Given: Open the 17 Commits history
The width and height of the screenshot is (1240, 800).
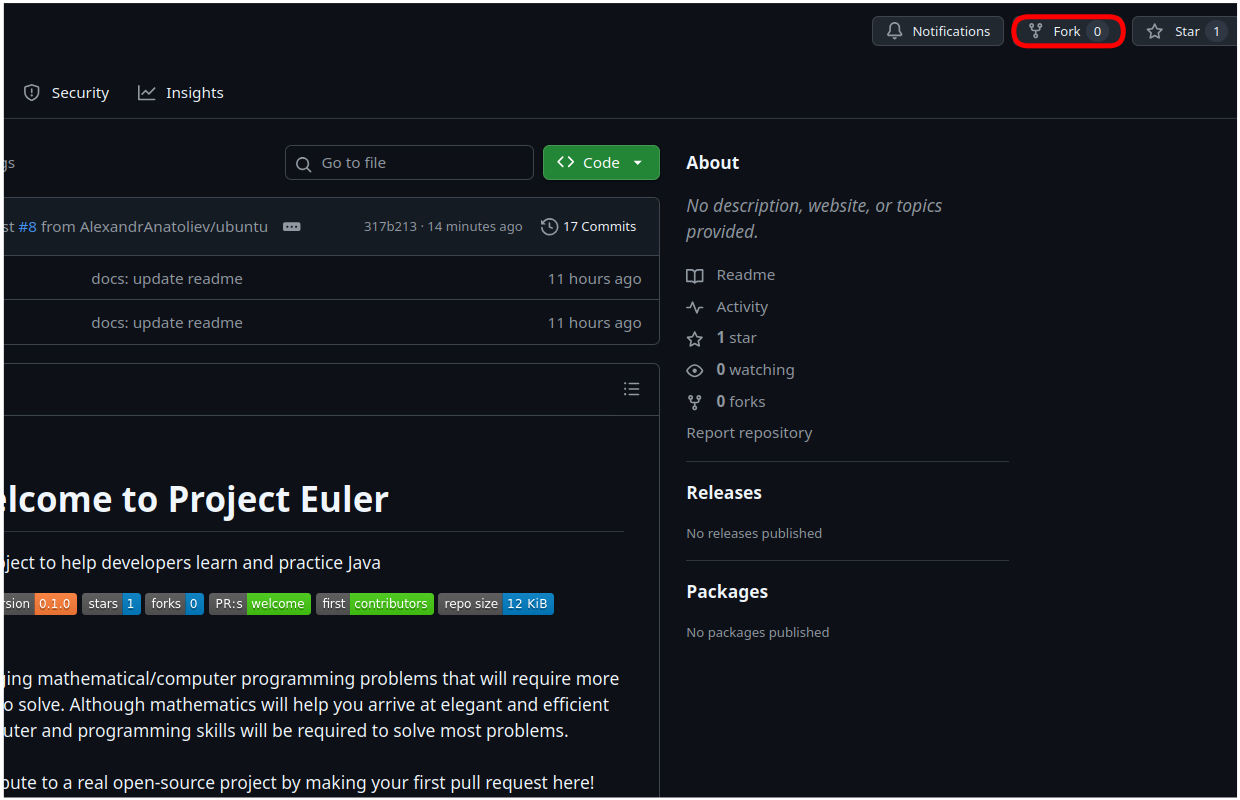Looking at the screenshot, I should pyautogui.click(x=588, y=227).
